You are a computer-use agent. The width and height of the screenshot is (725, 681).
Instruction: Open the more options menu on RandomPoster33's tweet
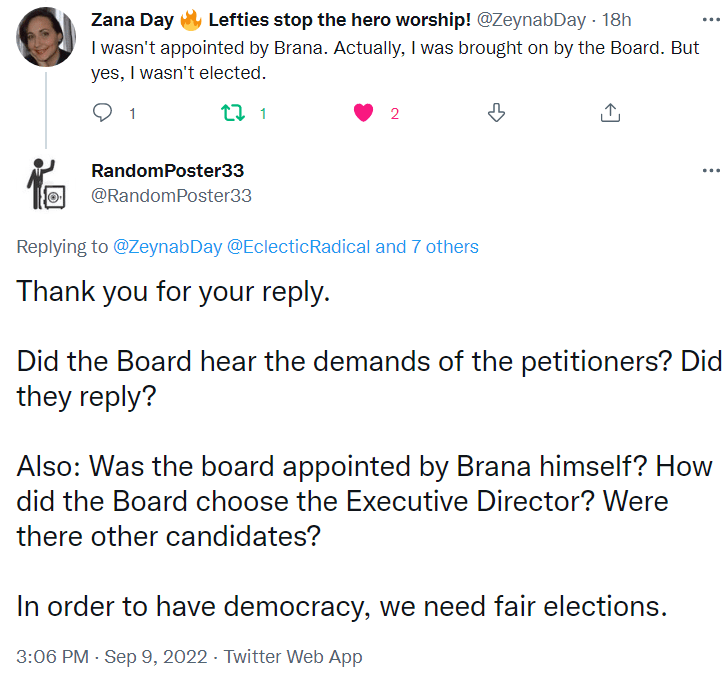710,171
